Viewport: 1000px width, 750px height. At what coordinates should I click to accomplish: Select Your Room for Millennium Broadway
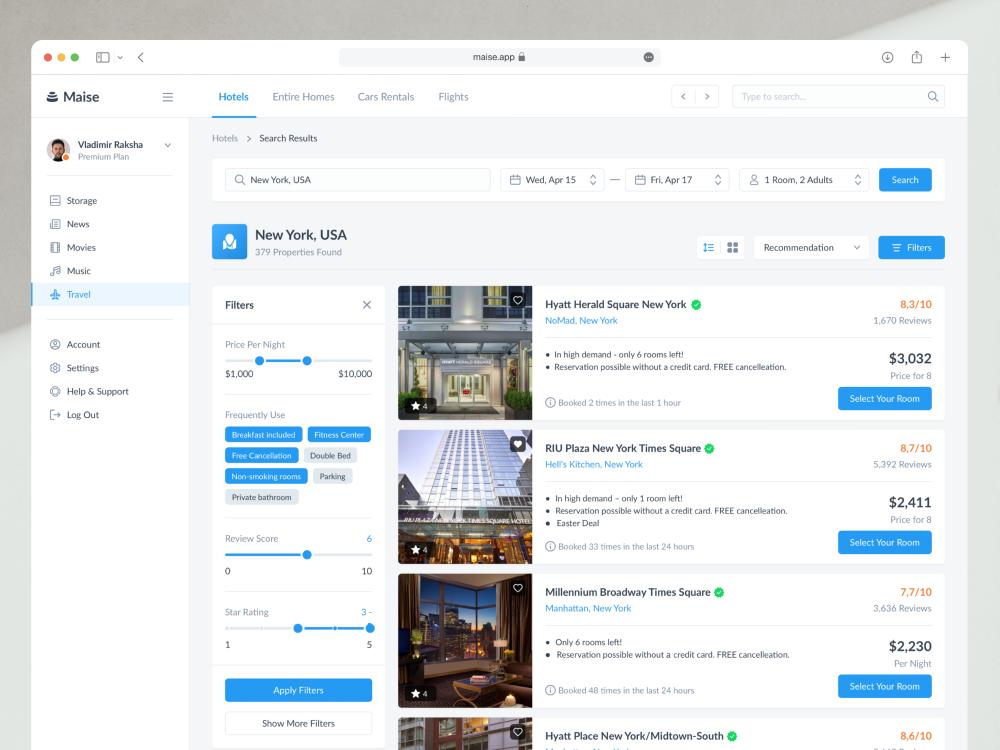click(x=885, y=686)
